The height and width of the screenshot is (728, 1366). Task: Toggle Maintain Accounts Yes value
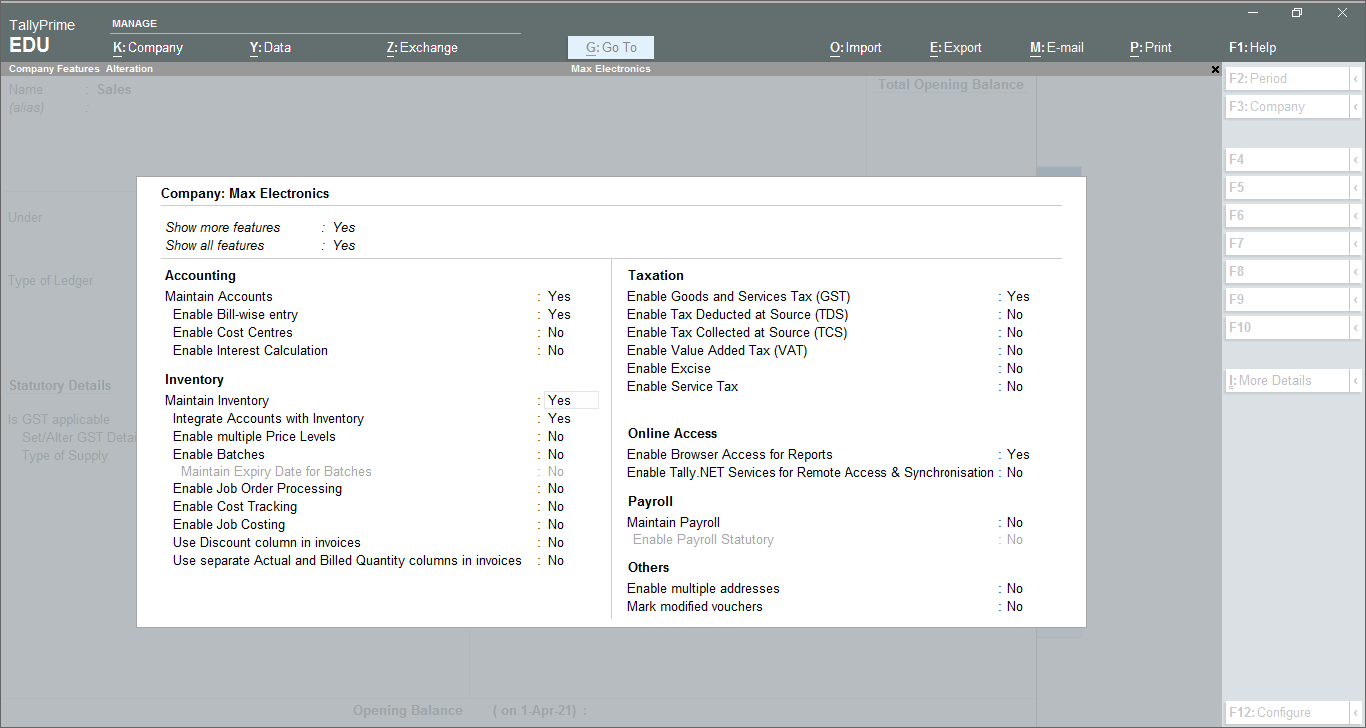(x=559, y=297)
